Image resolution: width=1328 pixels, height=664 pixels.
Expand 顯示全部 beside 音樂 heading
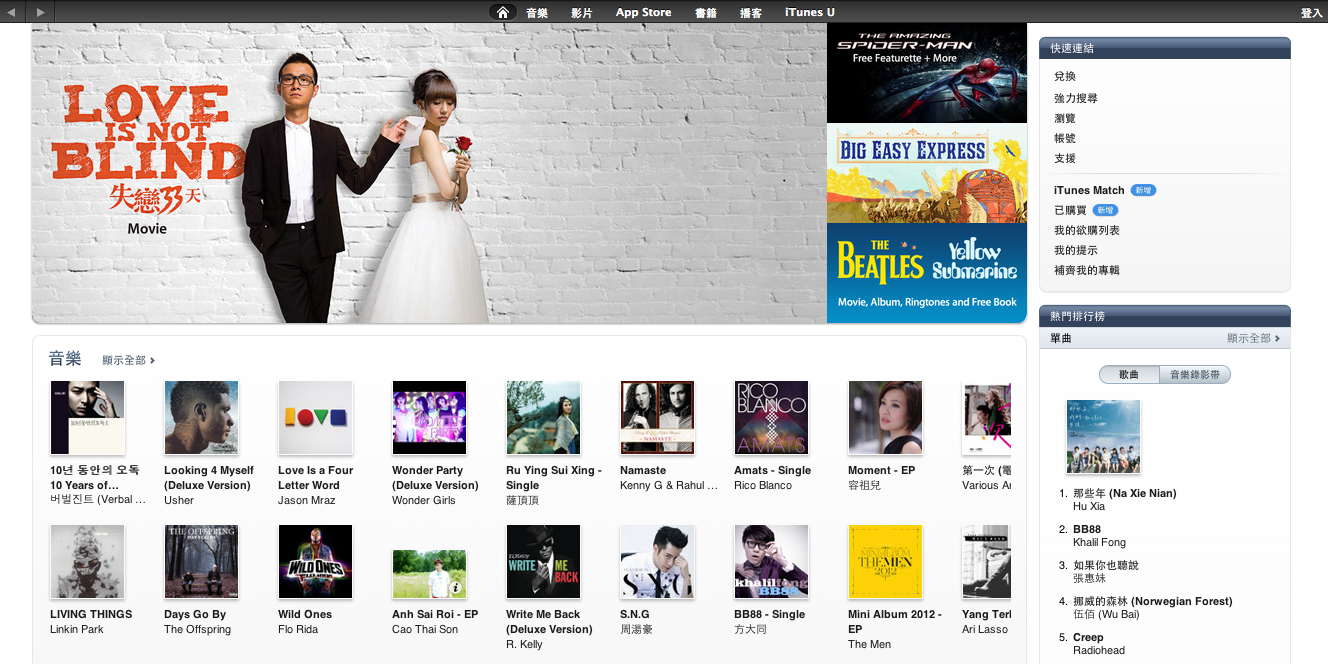128,360
